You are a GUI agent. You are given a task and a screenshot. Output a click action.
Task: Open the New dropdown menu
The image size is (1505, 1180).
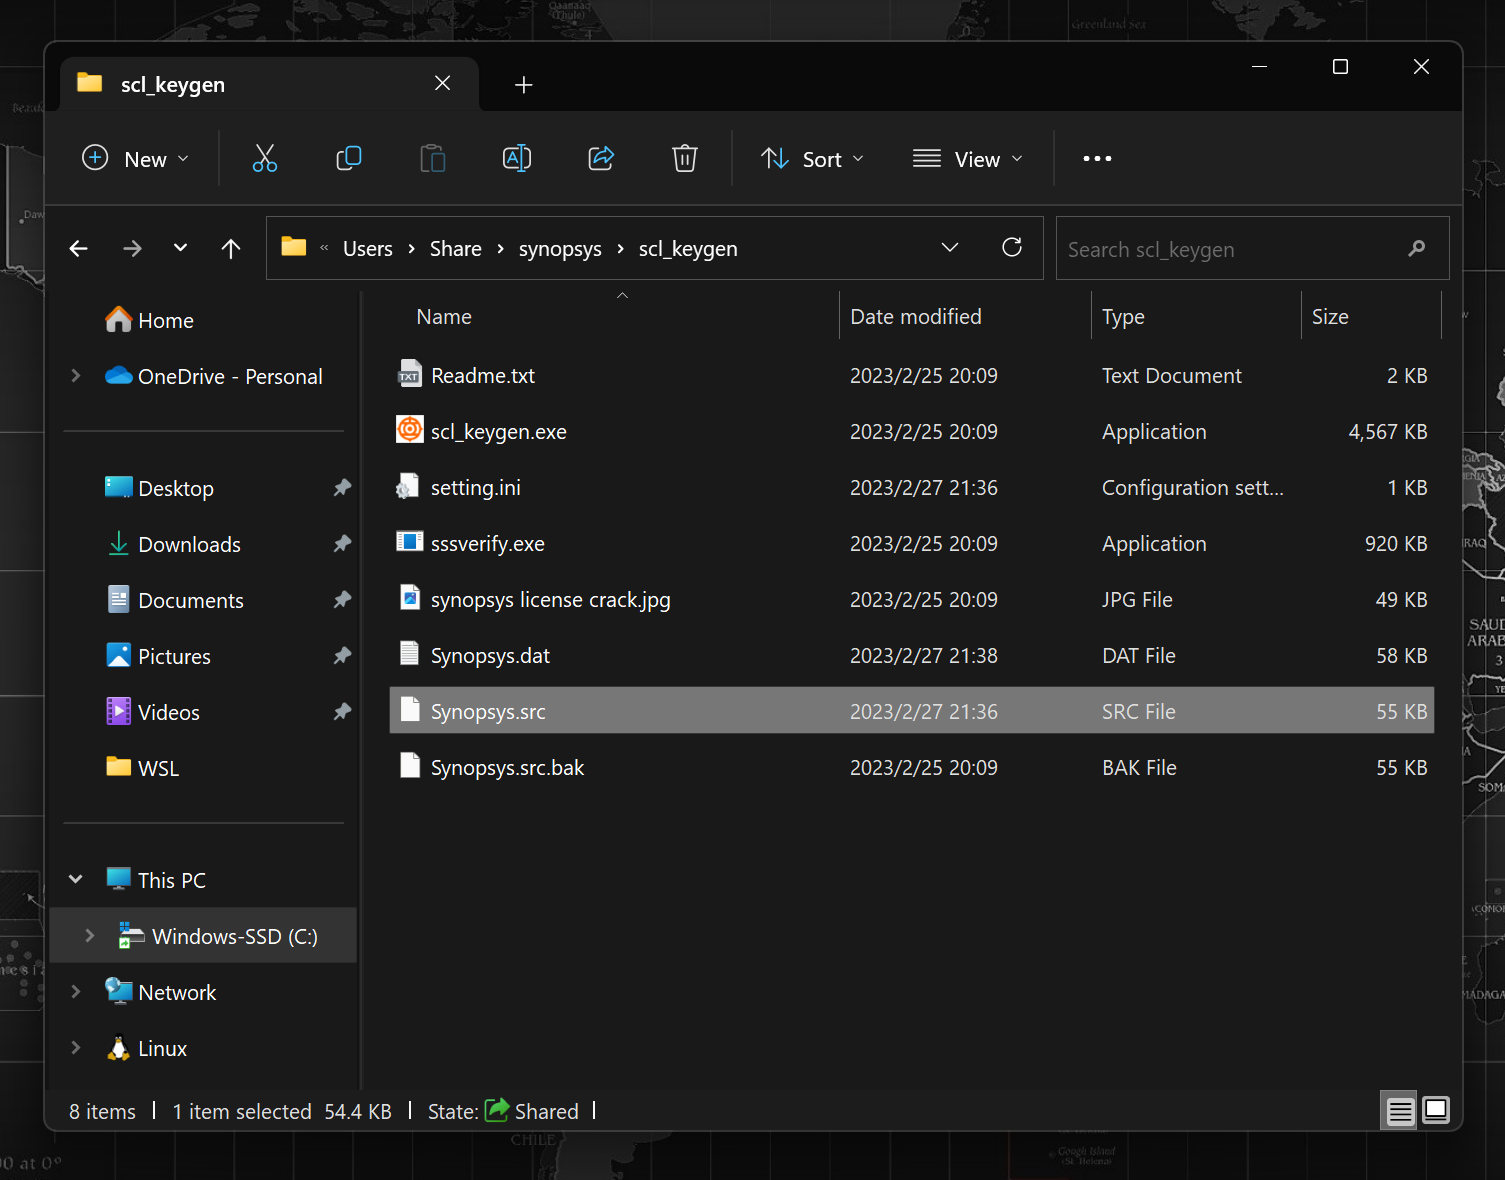135,159
